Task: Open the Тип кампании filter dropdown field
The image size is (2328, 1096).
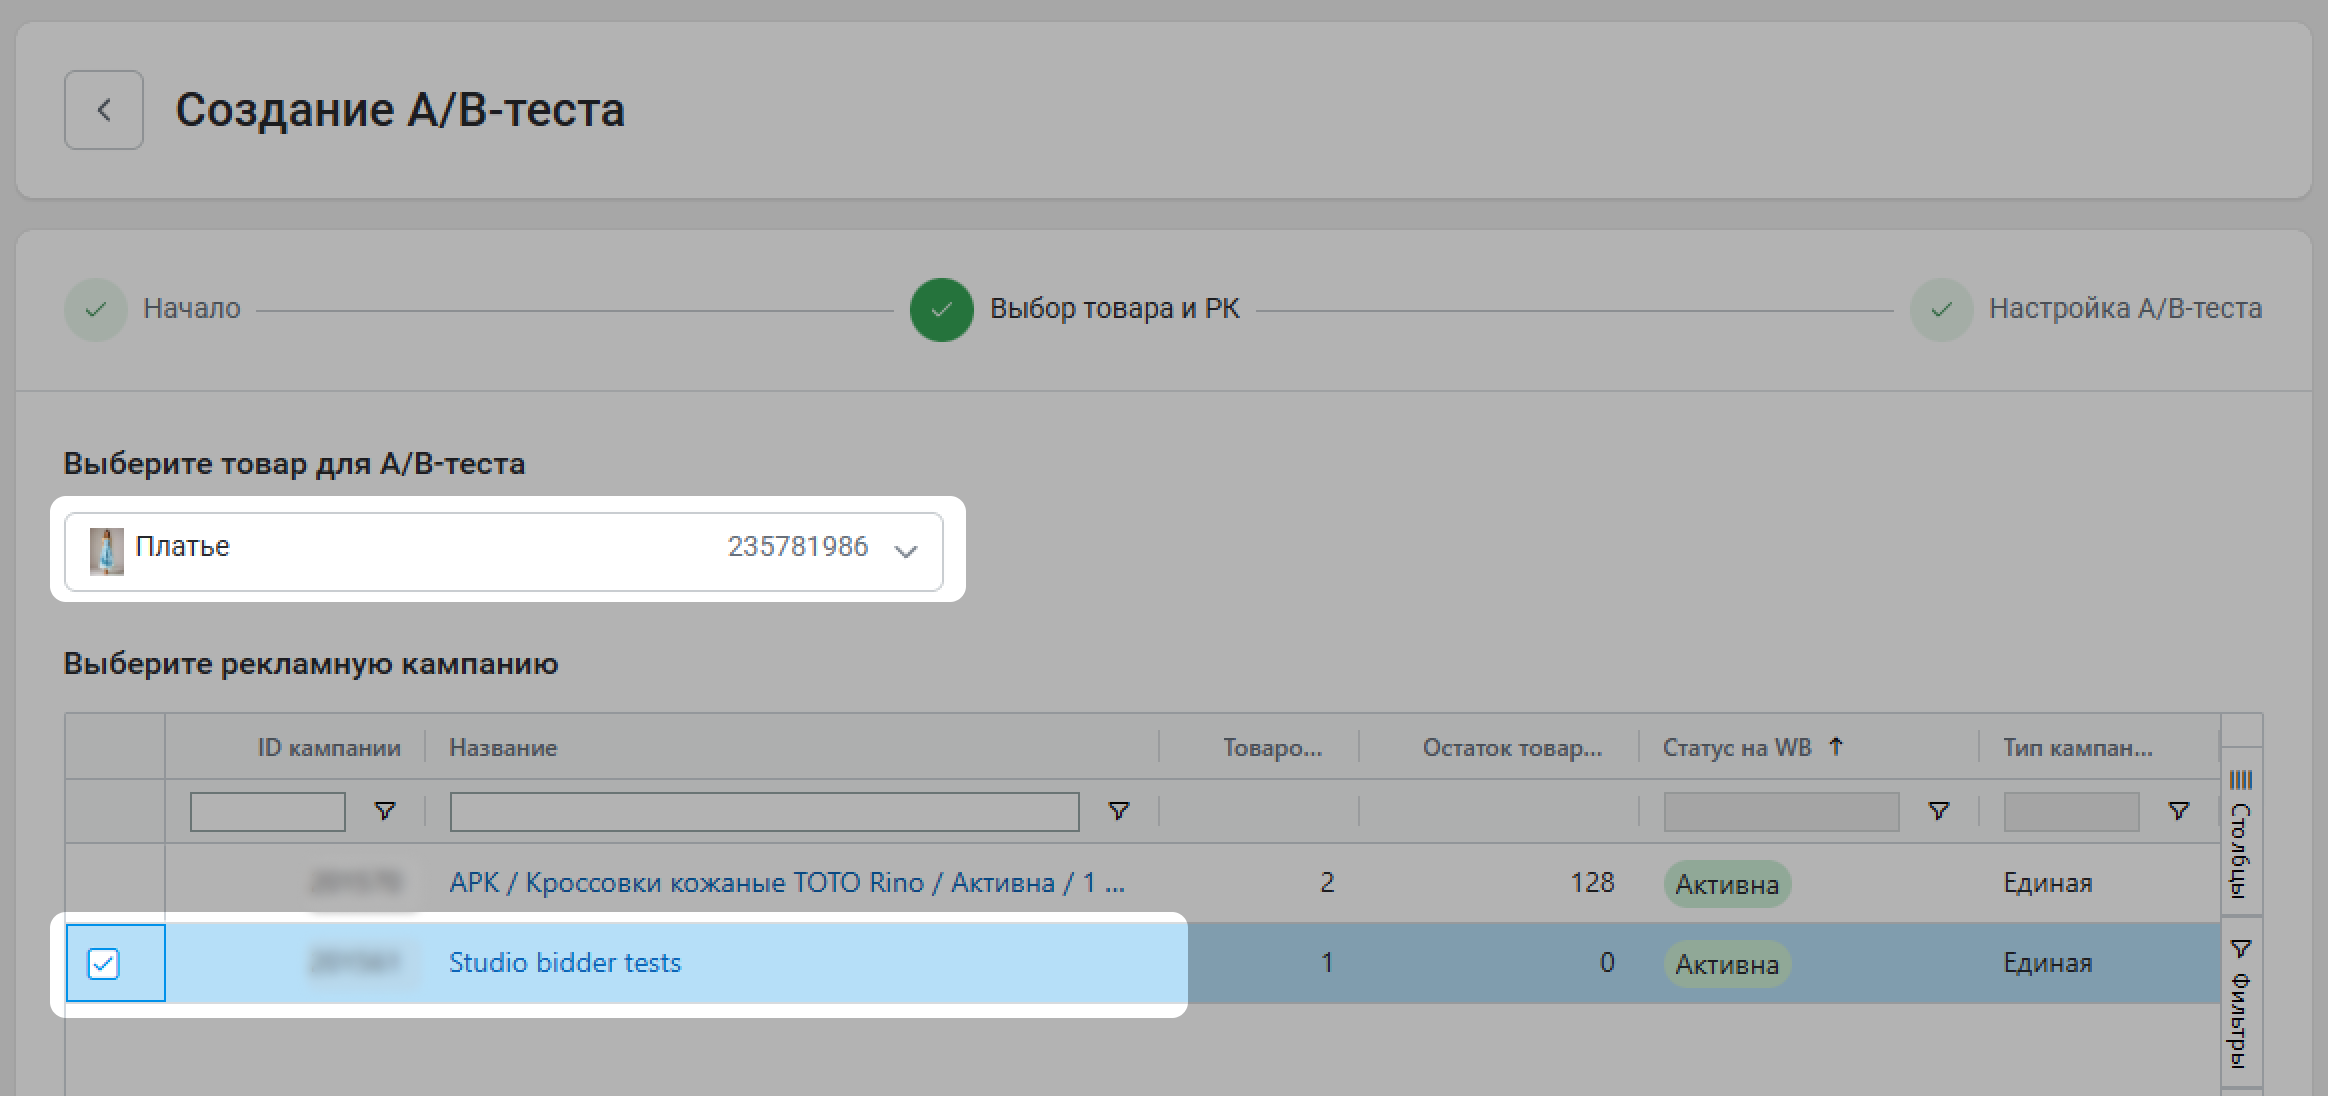Action: coord(2070,811)
